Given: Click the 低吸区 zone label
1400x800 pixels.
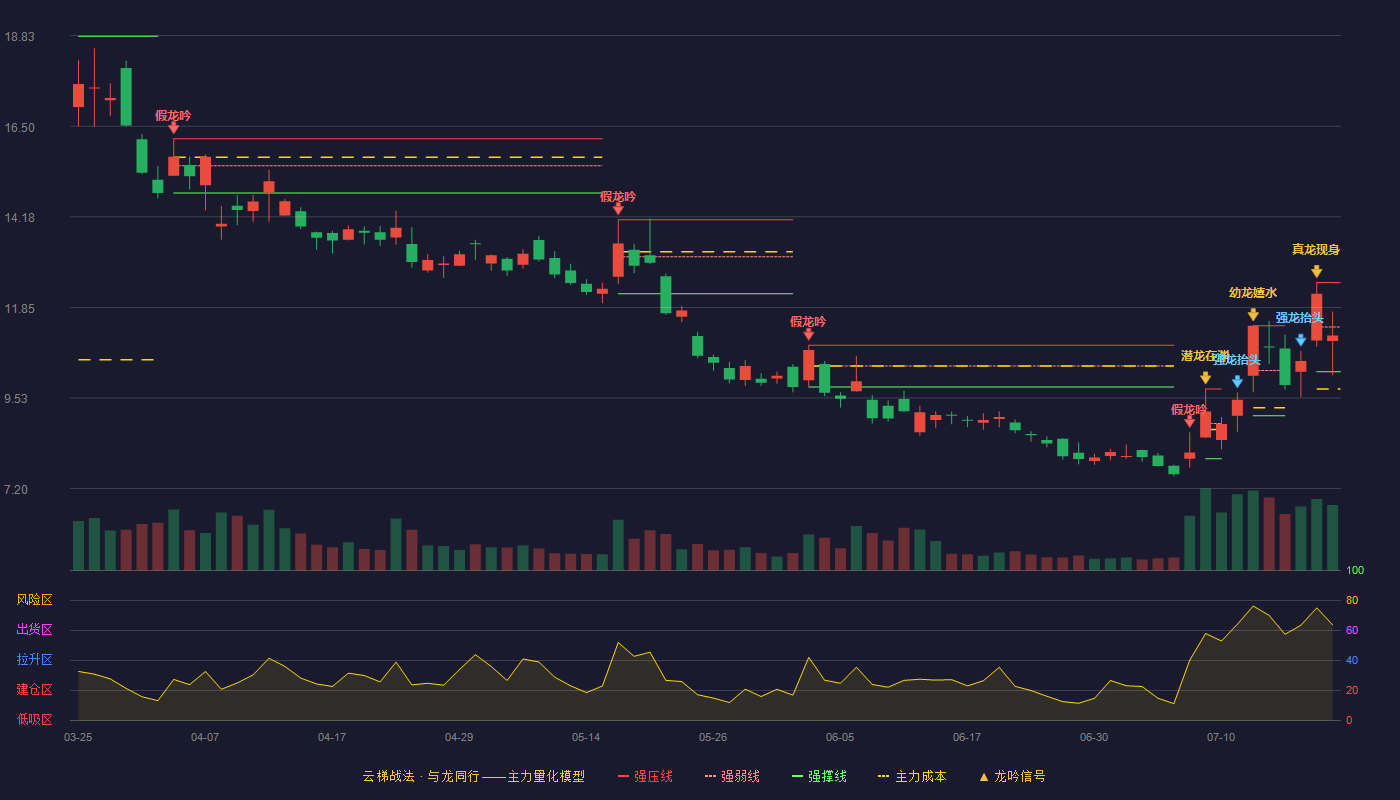Looking at the screenshot, I should 34,719.
